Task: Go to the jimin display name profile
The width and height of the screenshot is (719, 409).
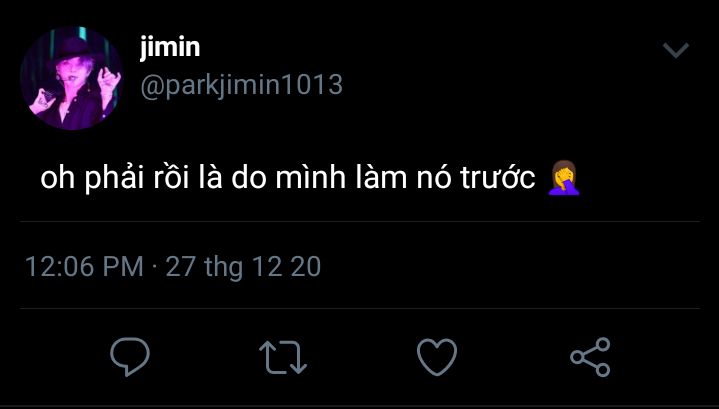Action: (x=170, y=47)
